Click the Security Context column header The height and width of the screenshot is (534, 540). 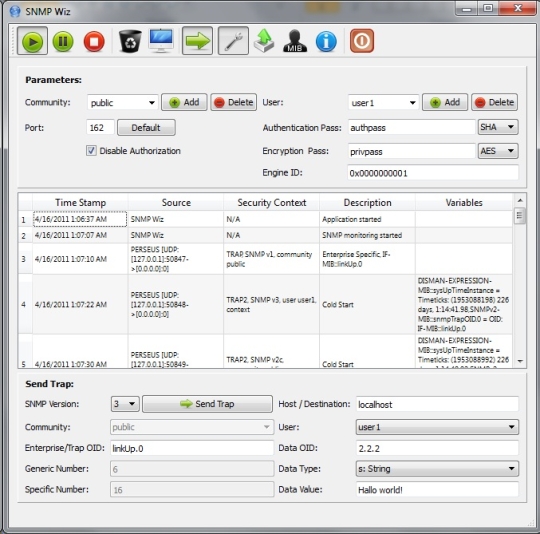click(x=272, y=202)
